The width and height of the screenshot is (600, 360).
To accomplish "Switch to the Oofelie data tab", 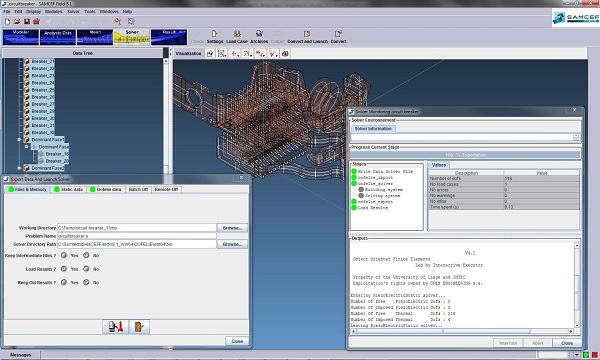I will pyautogui.click(x=106, y=189).
